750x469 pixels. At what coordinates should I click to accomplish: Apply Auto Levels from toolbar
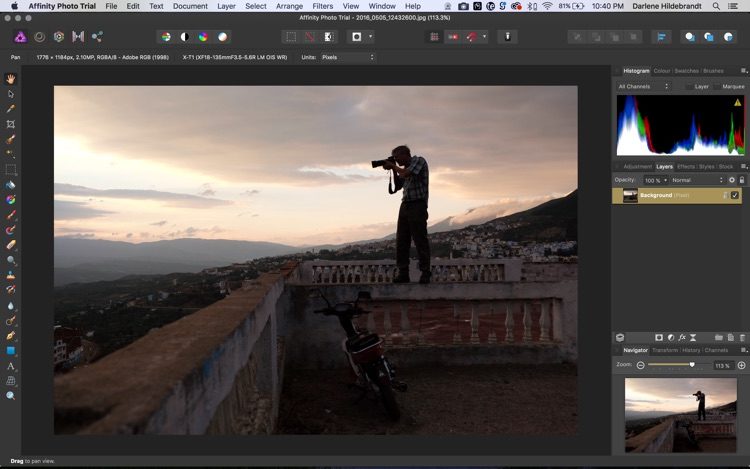coord(166,37)
